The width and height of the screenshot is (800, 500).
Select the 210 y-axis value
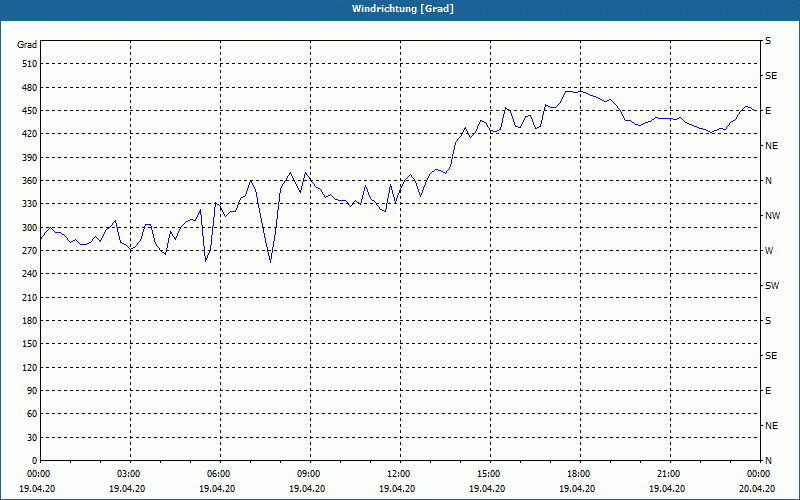(30, 297)
